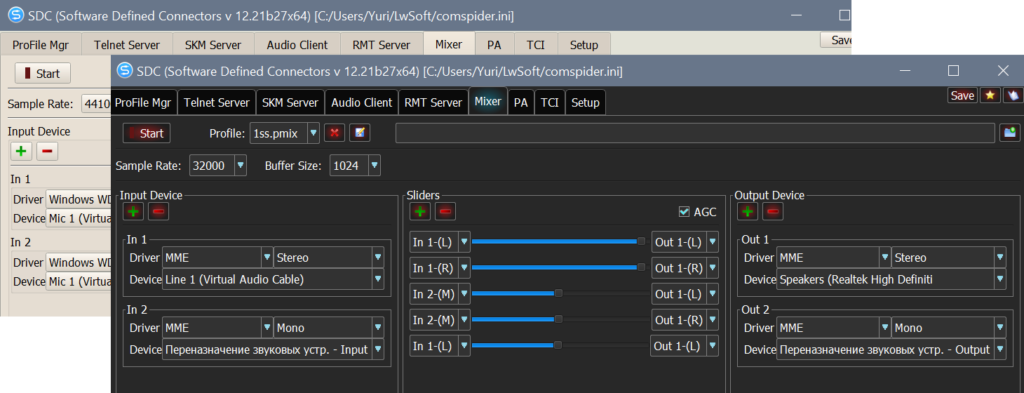
Task: Open the Line 1 (Virtual Audio Cable) device dropdown
Action: (x=377, y=279)
